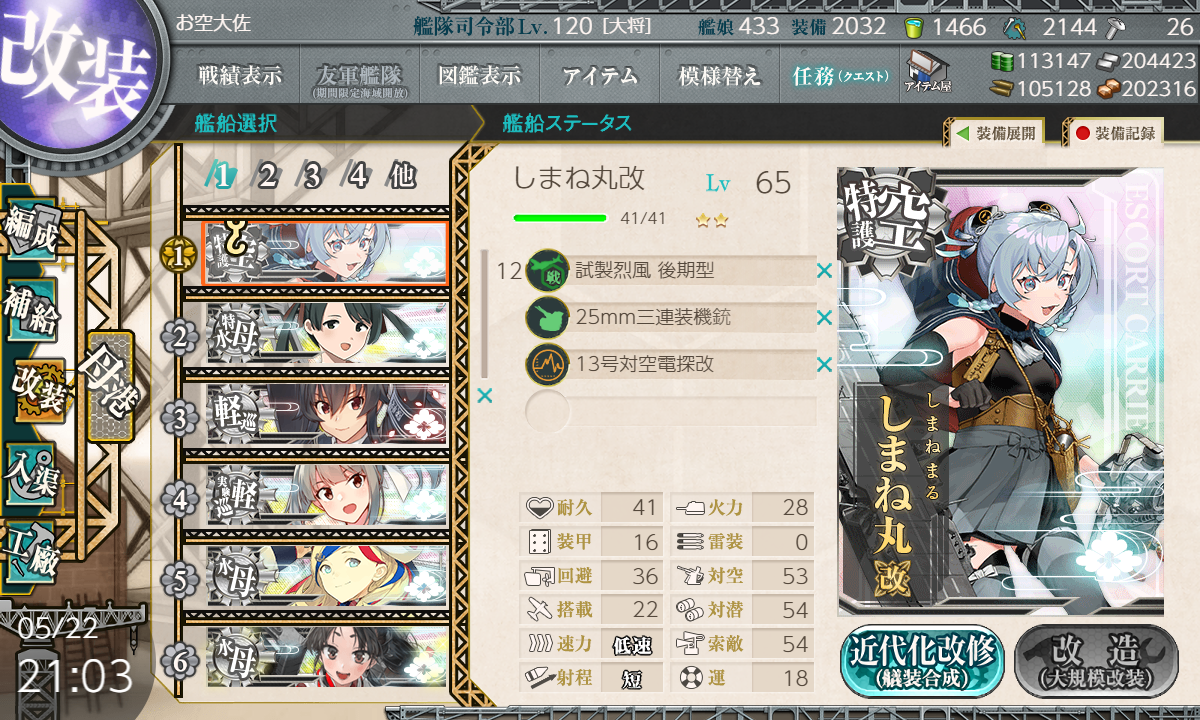This screenshot has height=720, width=1200.
Task: Open the アイテム屋 shop icon
Action: coord(928,72)
